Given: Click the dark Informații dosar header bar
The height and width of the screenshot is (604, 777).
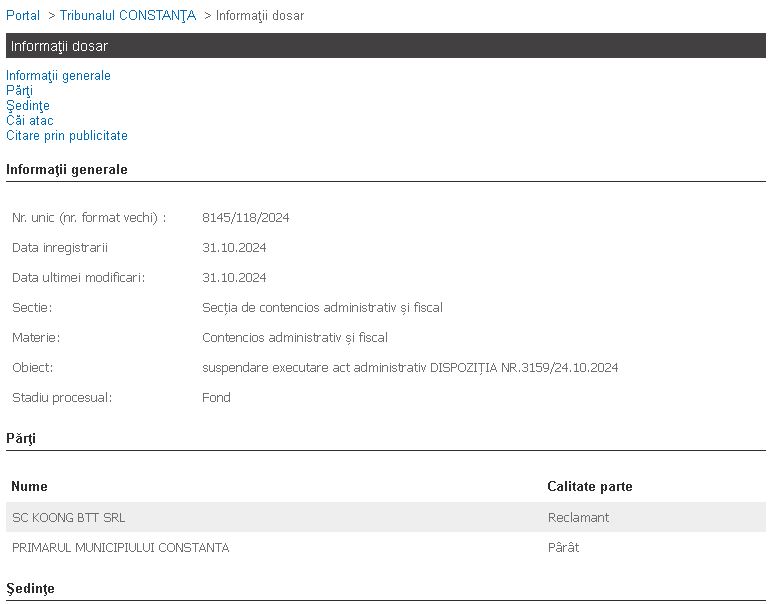Looking at the screenshot, I should click(386, 46).
